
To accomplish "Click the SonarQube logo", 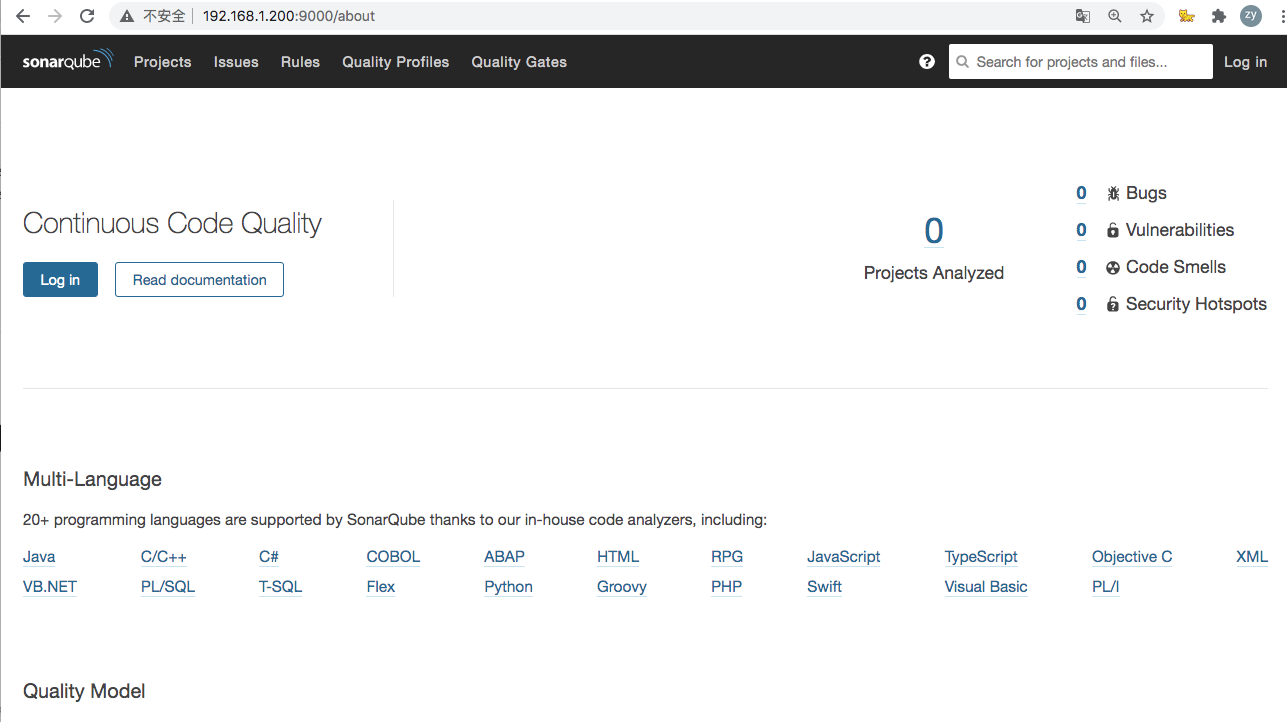I will pos(68,61).
